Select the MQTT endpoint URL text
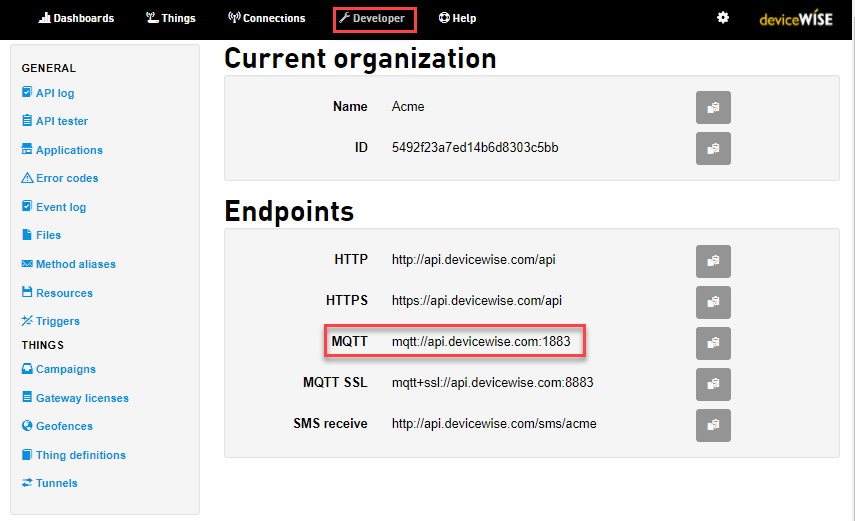This screenshot has width=855, height=521. coord(481,342)
